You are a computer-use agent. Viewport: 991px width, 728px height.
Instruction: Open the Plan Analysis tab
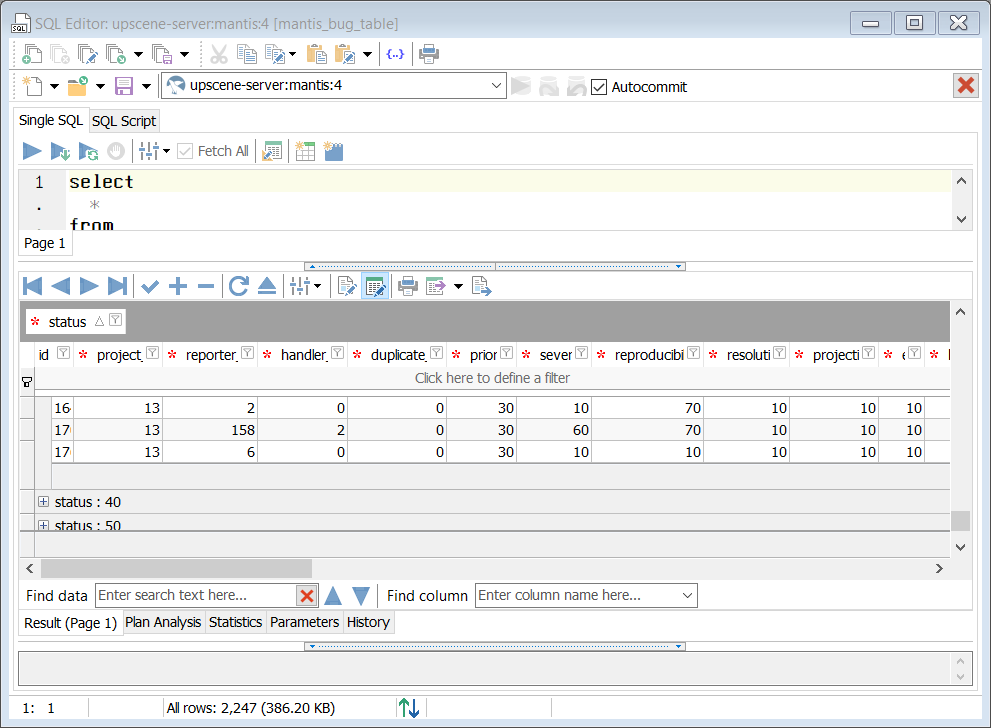click(163, 622)
